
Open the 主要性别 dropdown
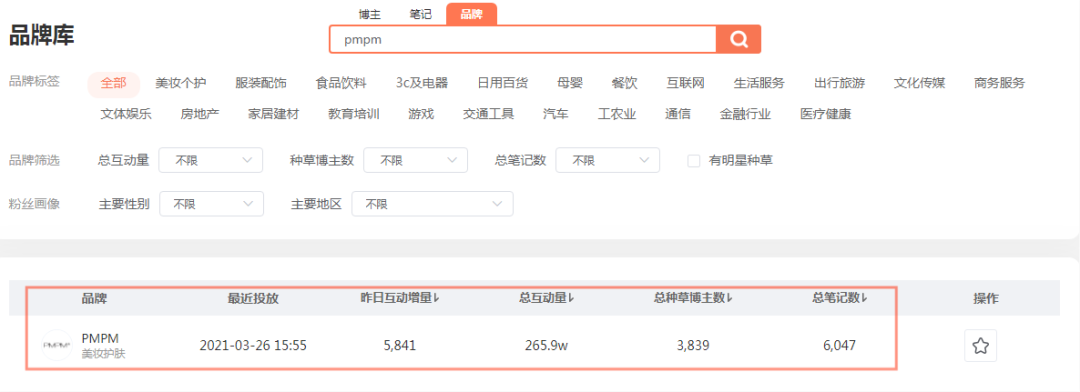tap(211, 204)
